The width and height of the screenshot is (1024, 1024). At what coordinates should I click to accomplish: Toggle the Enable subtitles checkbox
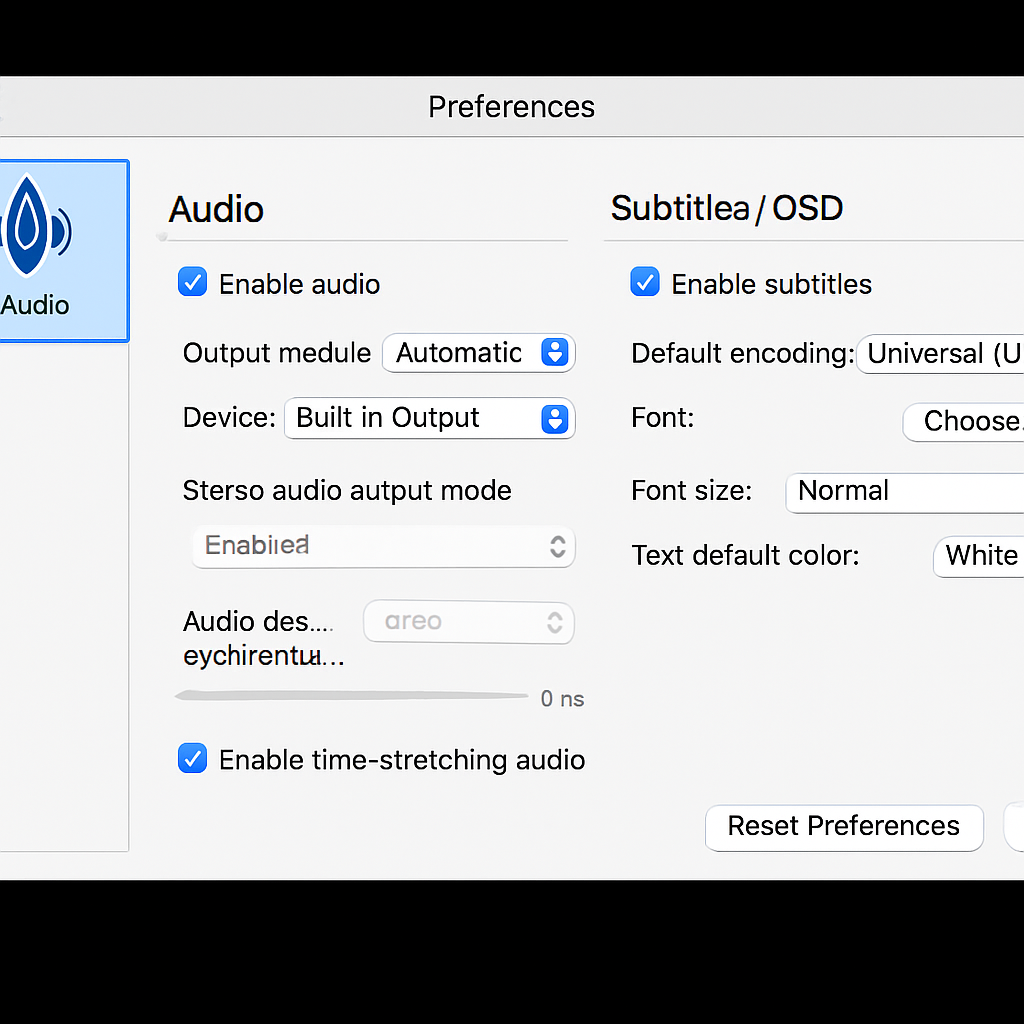pos(645,283)
